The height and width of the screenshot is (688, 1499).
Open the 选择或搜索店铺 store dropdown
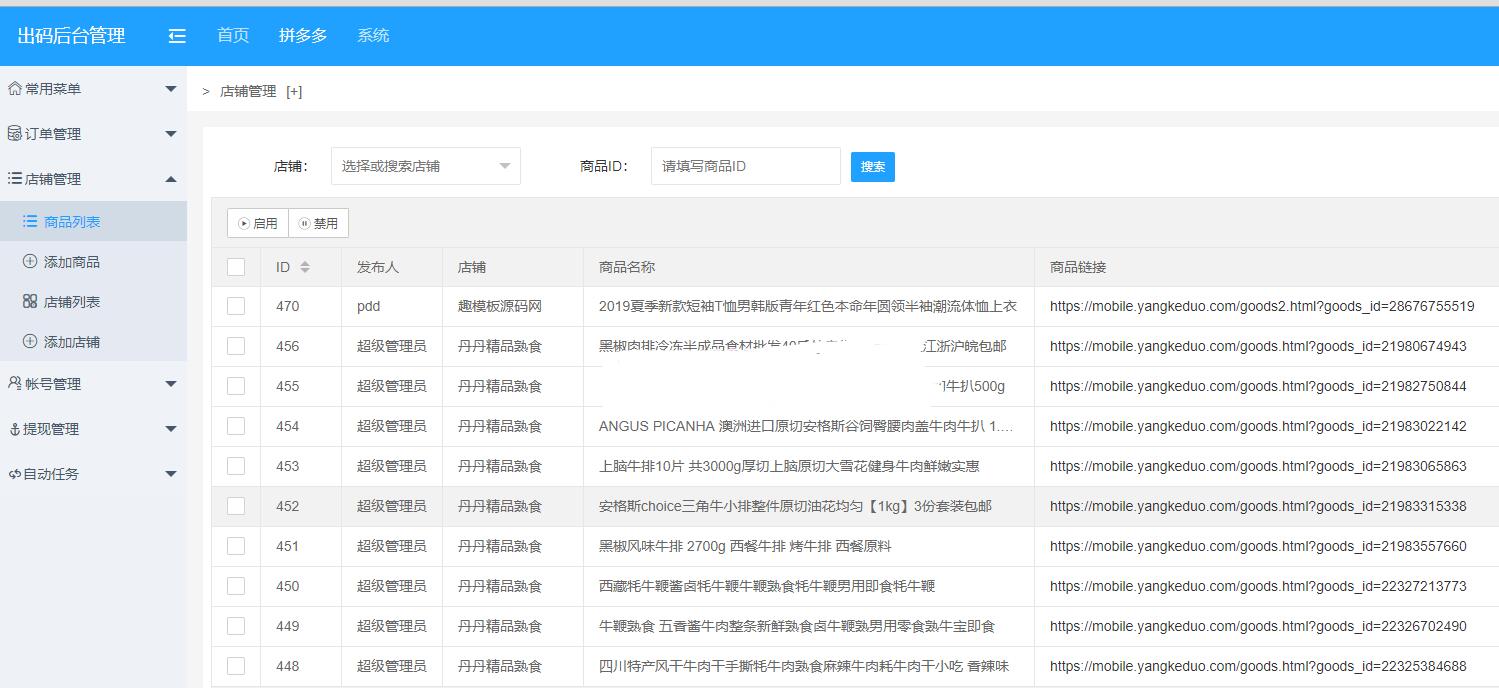click(425, 165)
